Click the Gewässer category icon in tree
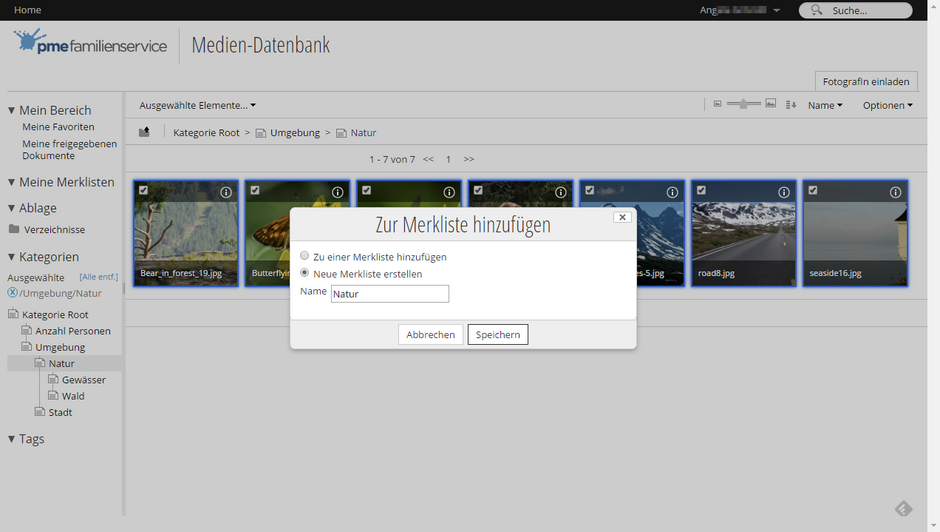The width and height of the screenshot is (940, 532). tap(53, 379)
